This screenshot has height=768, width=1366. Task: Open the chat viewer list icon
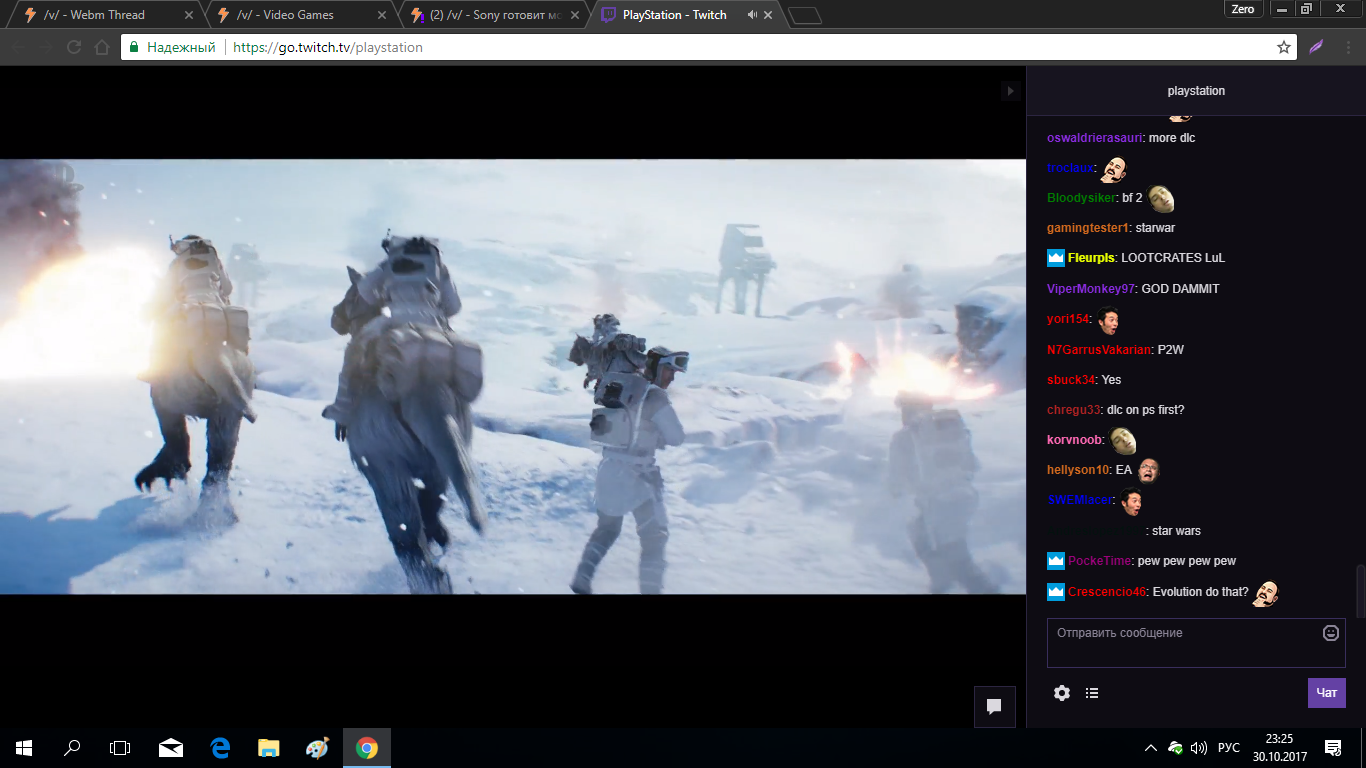coord(1092,693)
